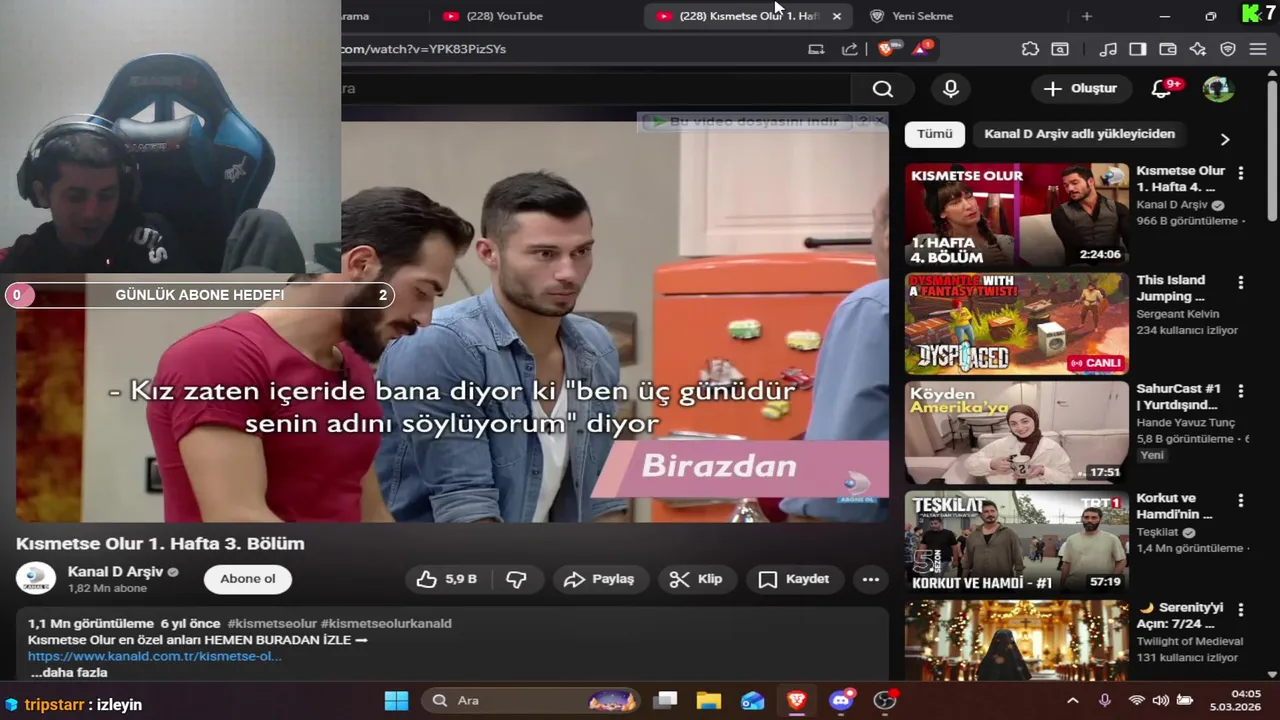Open the system tray volume icon

1160,701
